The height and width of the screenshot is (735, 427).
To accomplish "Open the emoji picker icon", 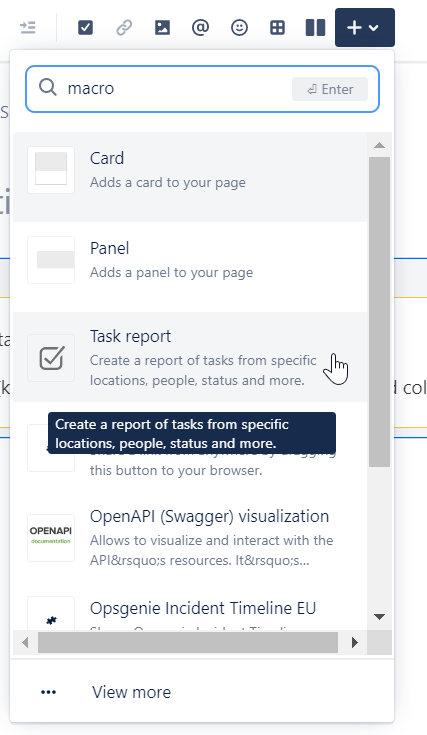I will [239, 28].
